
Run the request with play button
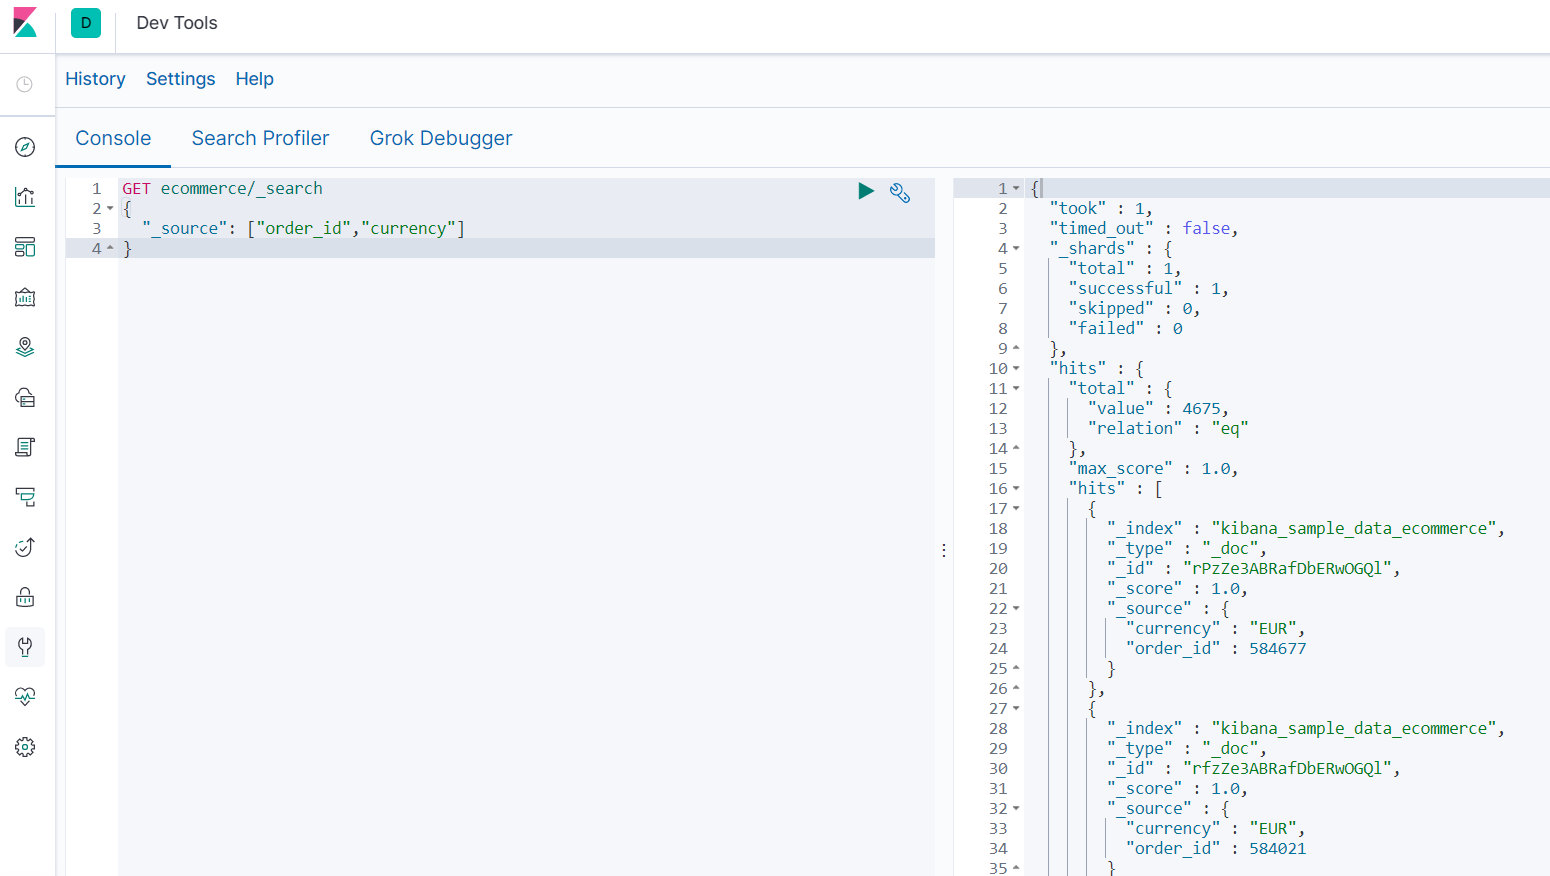[x=866, y=191]
